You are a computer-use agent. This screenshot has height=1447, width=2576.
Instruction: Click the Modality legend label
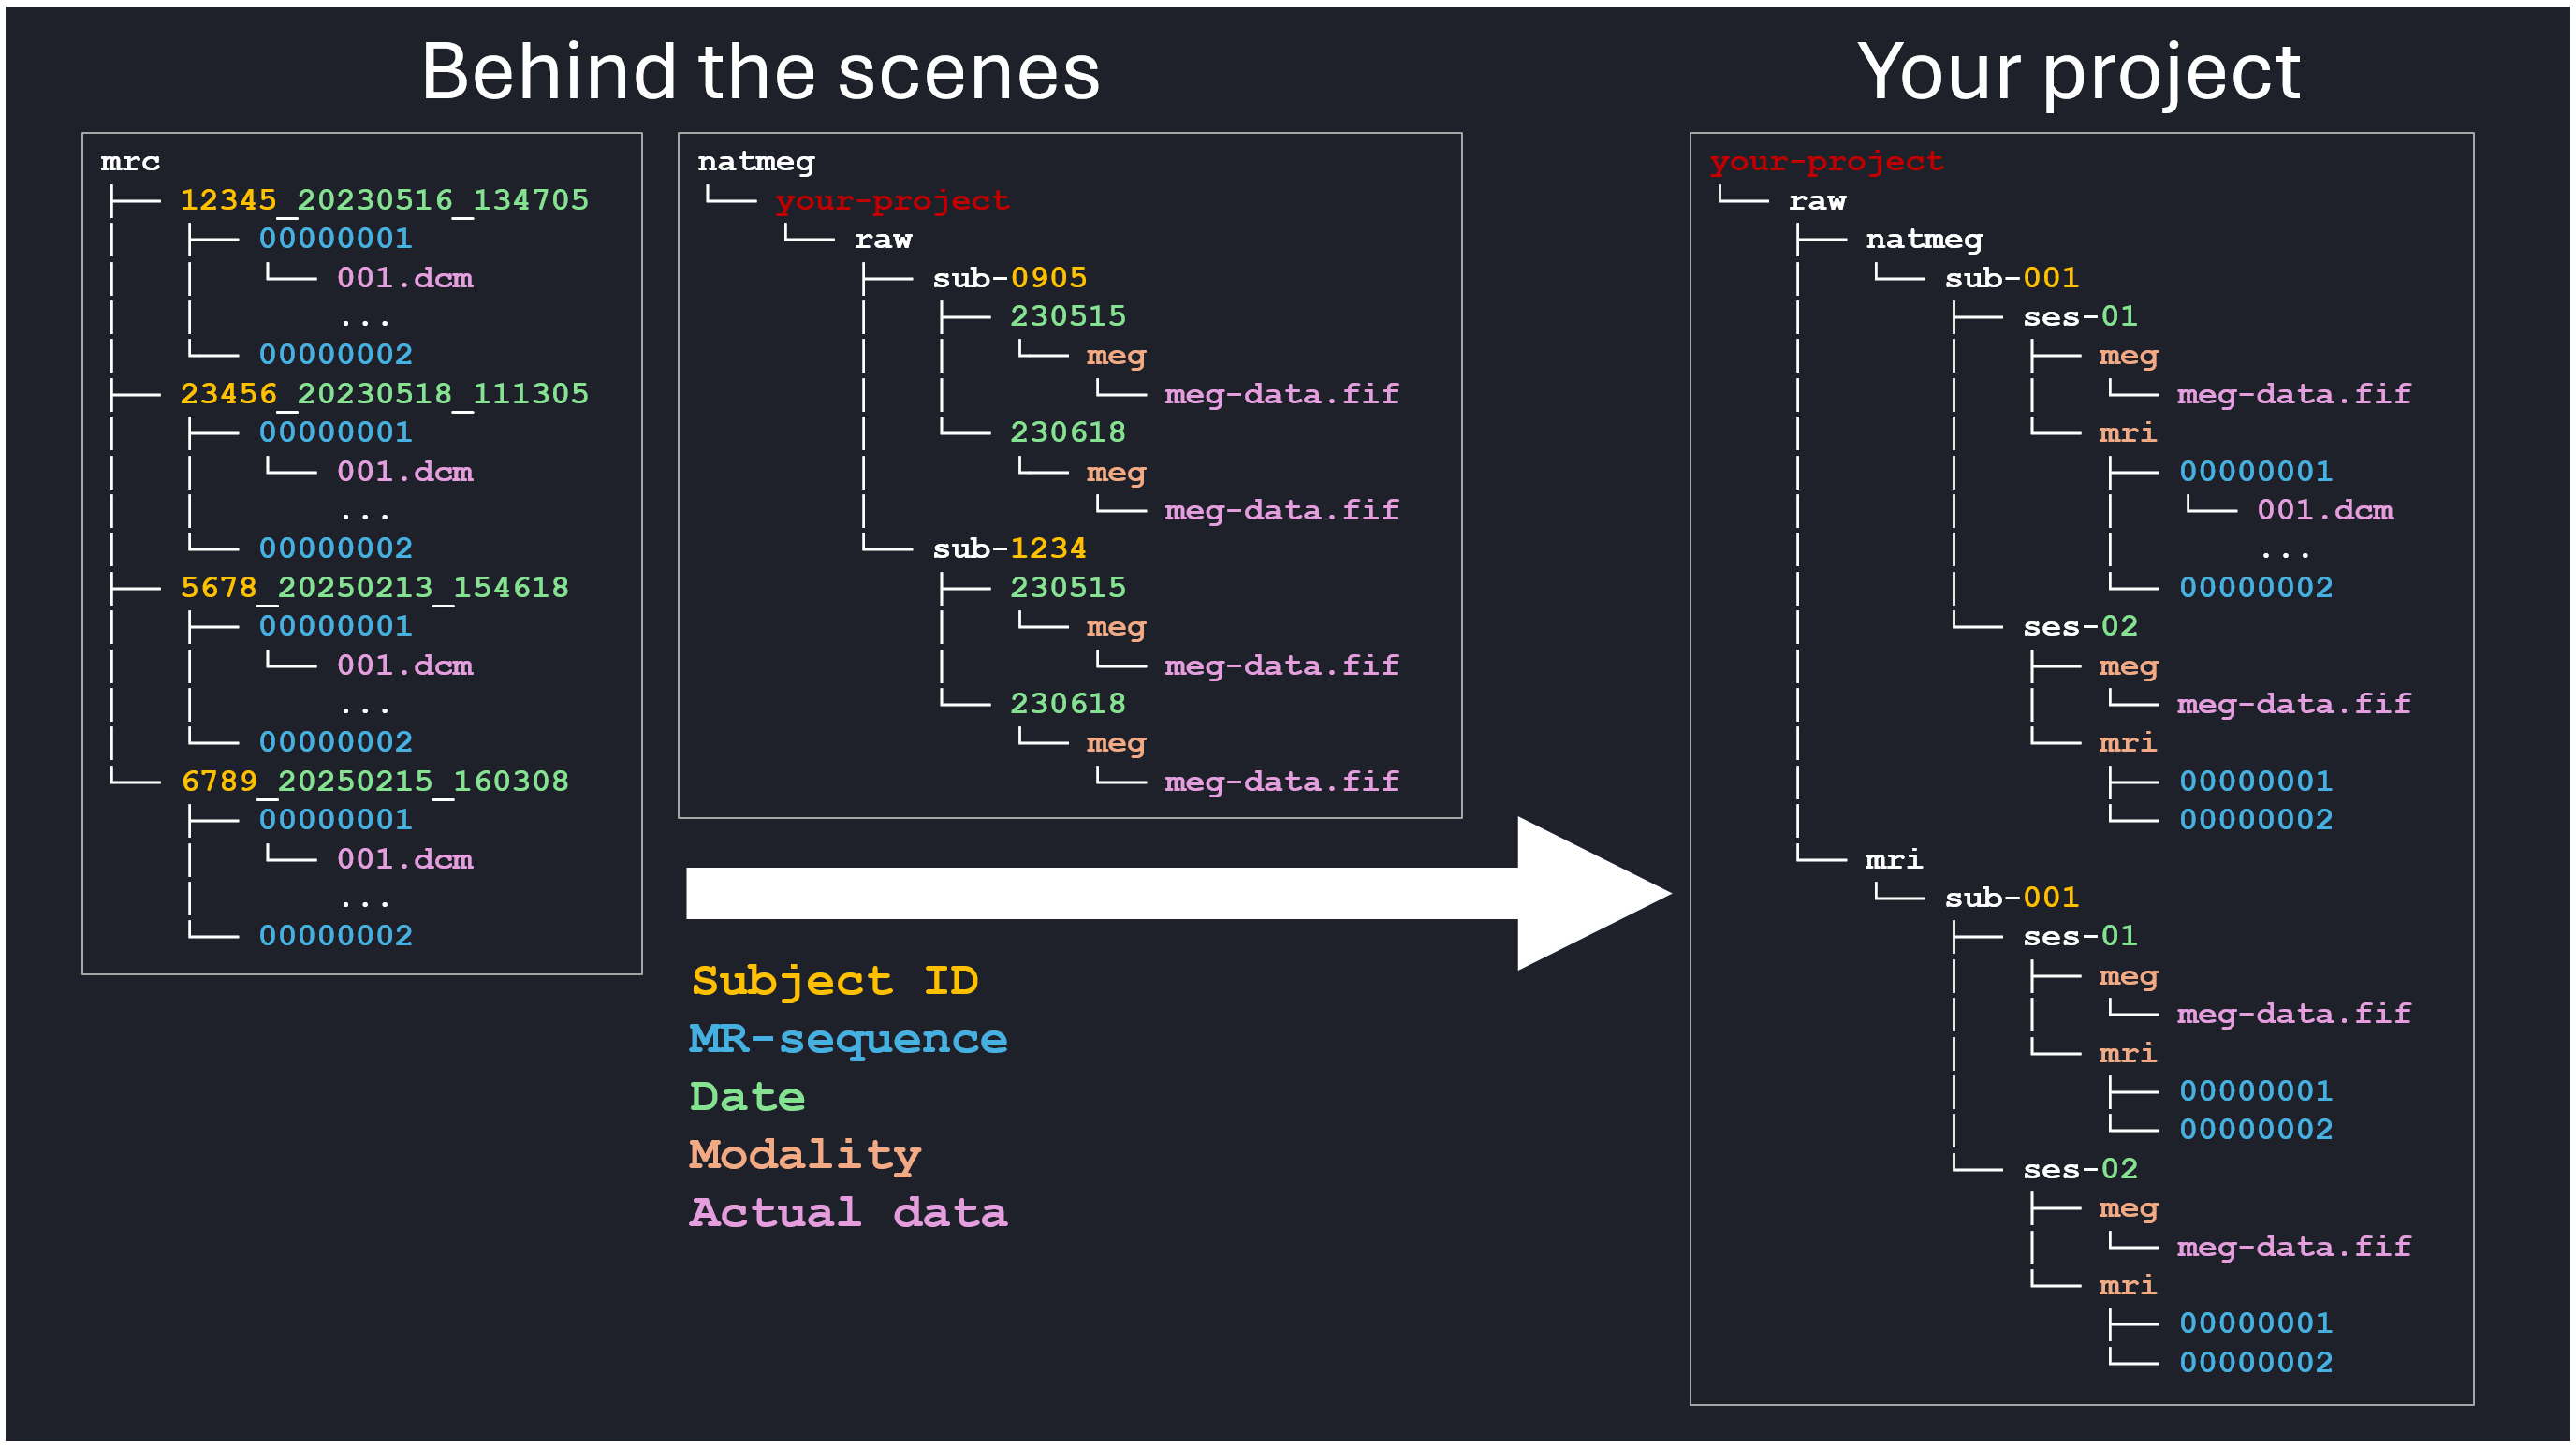(x=805, y=1154)
